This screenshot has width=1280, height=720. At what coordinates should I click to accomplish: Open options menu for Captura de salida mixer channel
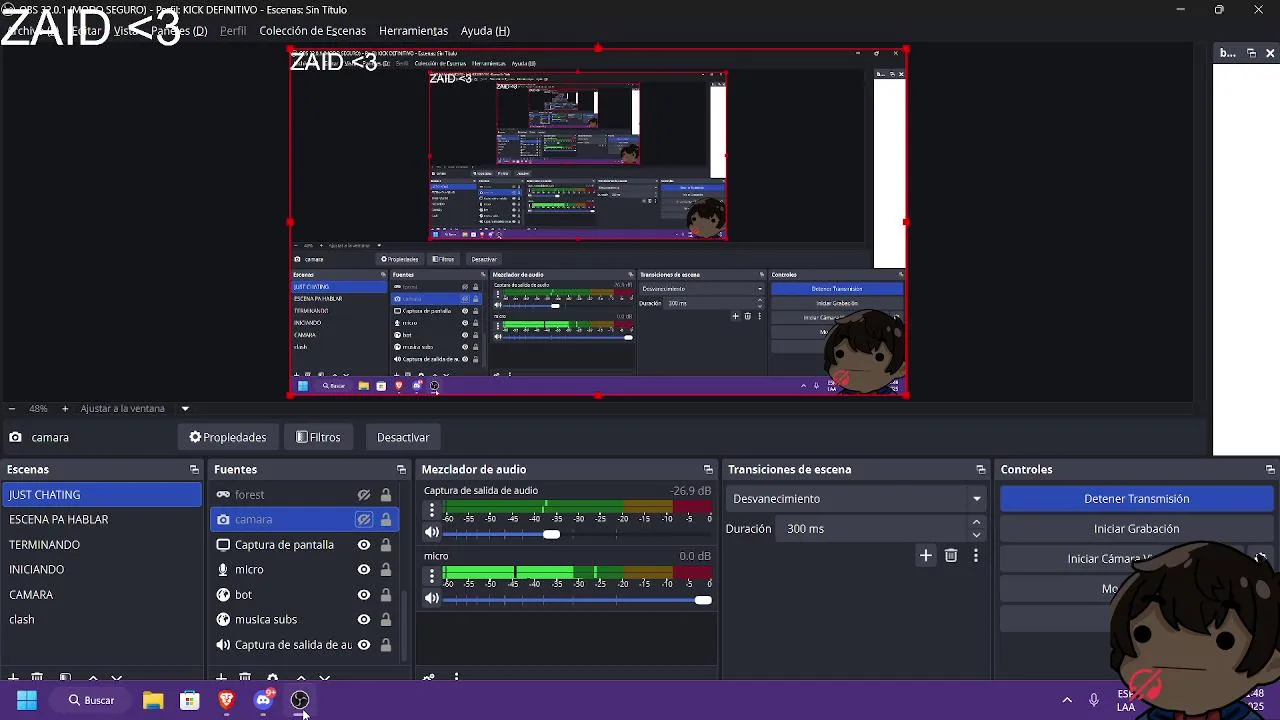click(432, 511)
